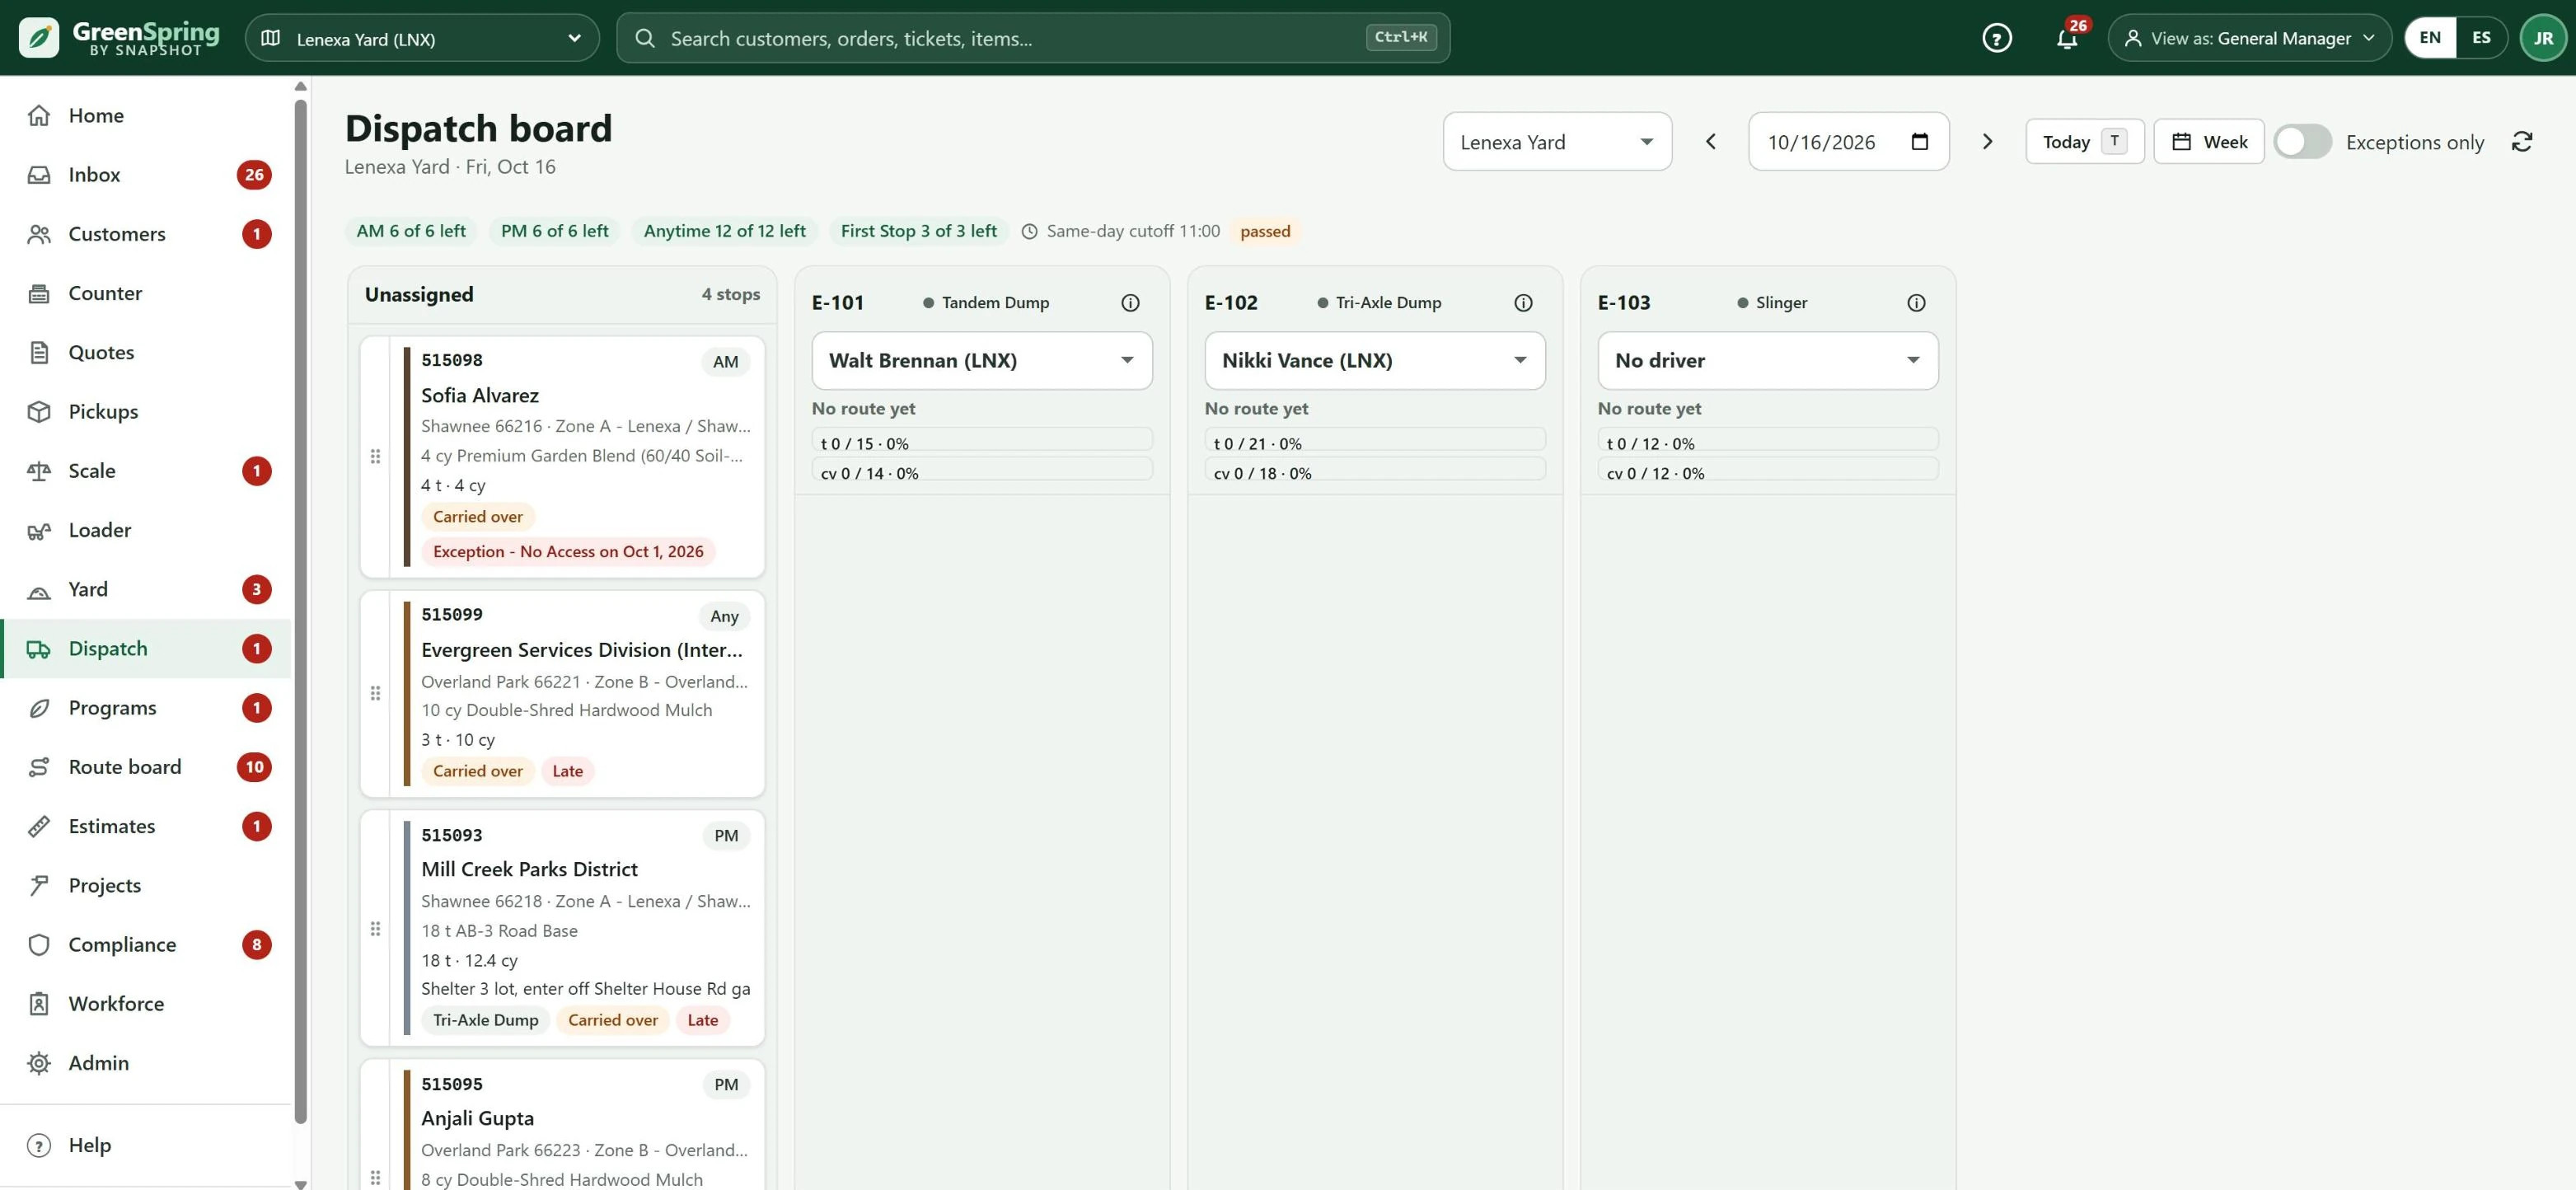The image size is (2576, 1190).
Task: Click E-102 cubic yard bar cv 0 / 18
Action: [x=1374, y=470]
